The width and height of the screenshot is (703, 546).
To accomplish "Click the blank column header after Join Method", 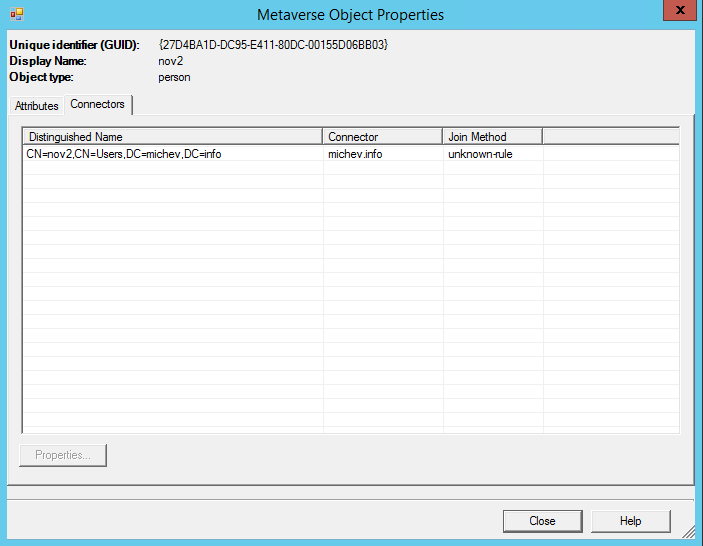I will pos(610,137).
